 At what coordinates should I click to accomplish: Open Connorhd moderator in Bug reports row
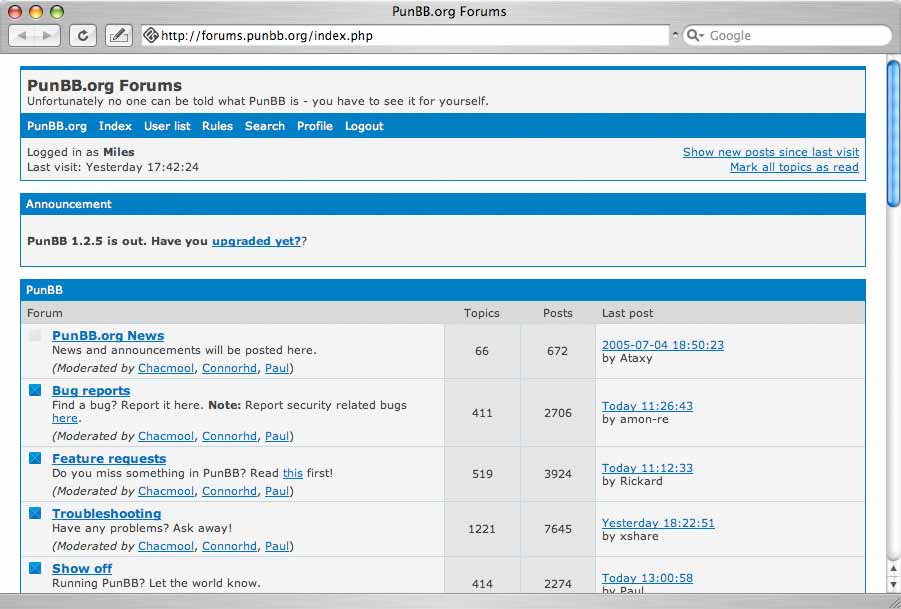[229, 437]
